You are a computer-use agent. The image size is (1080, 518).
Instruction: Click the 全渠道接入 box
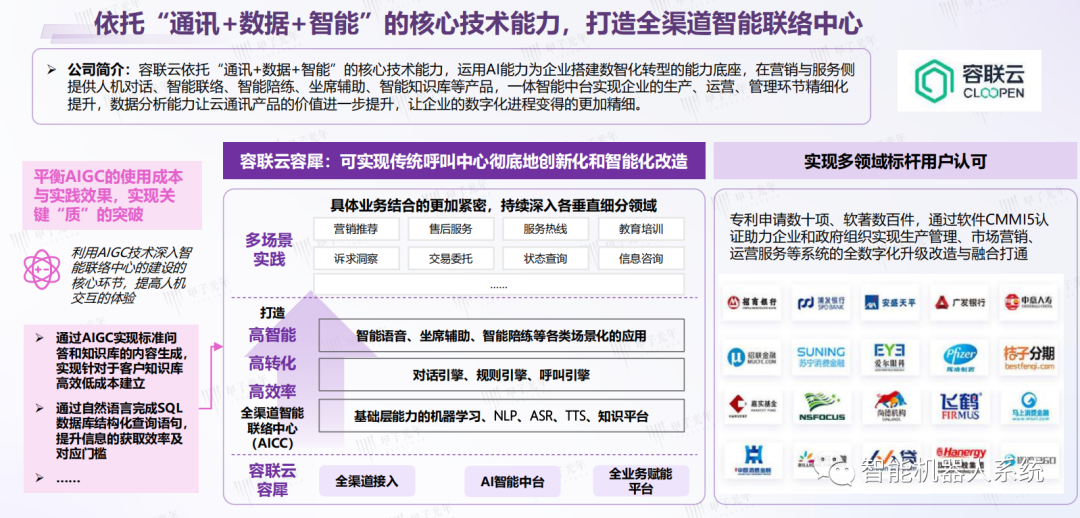367,480
